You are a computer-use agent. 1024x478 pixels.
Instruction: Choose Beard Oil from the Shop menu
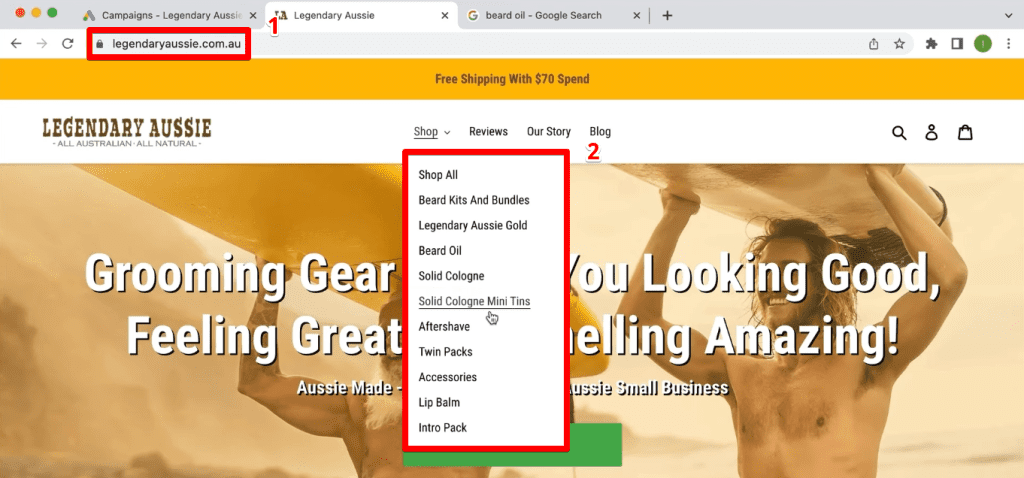[x=440, y=251]
